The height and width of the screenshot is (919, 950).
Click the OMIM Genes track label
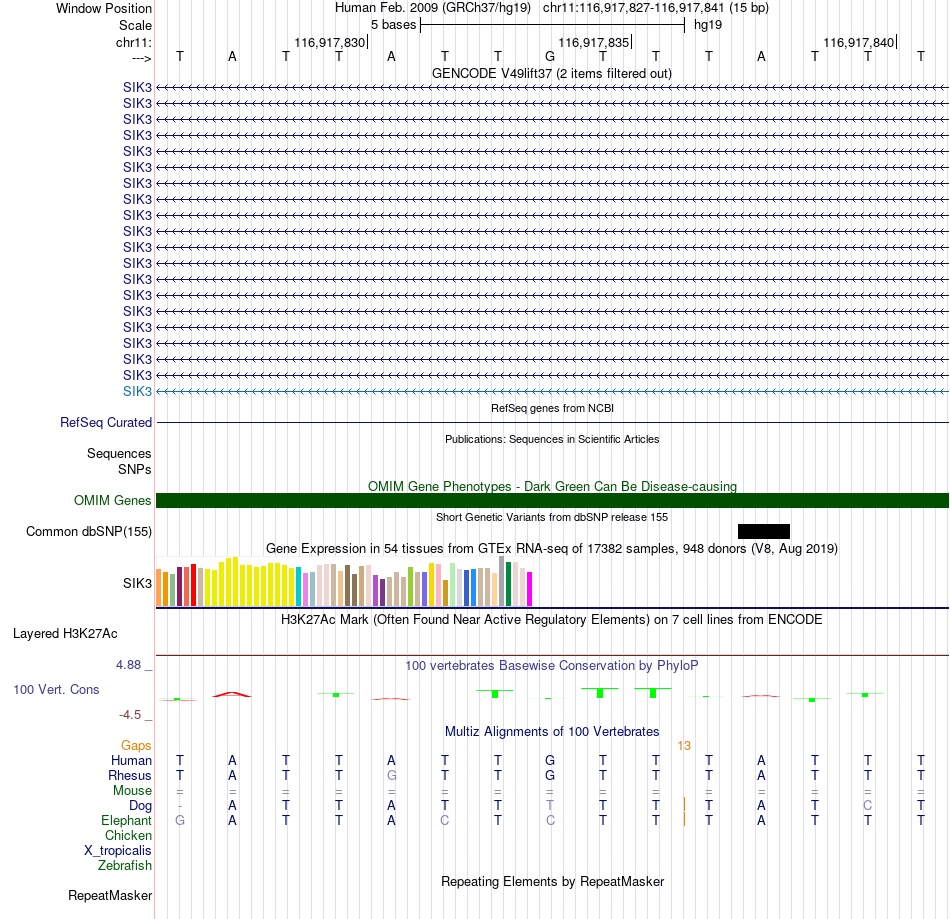click(113, 500)
